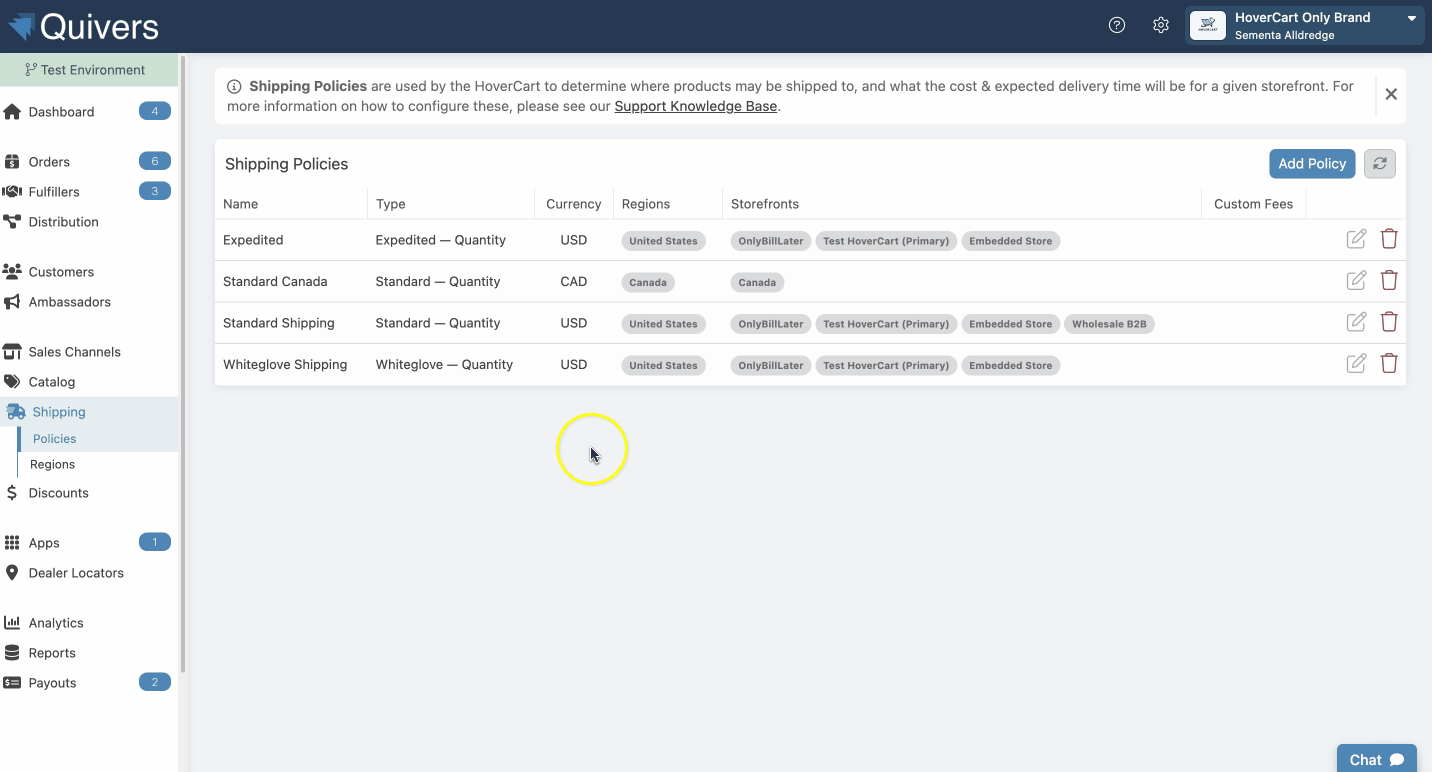This screenshot has width=1432, height=772.
Task: Open the Reports page
Action: click(52, 653)
